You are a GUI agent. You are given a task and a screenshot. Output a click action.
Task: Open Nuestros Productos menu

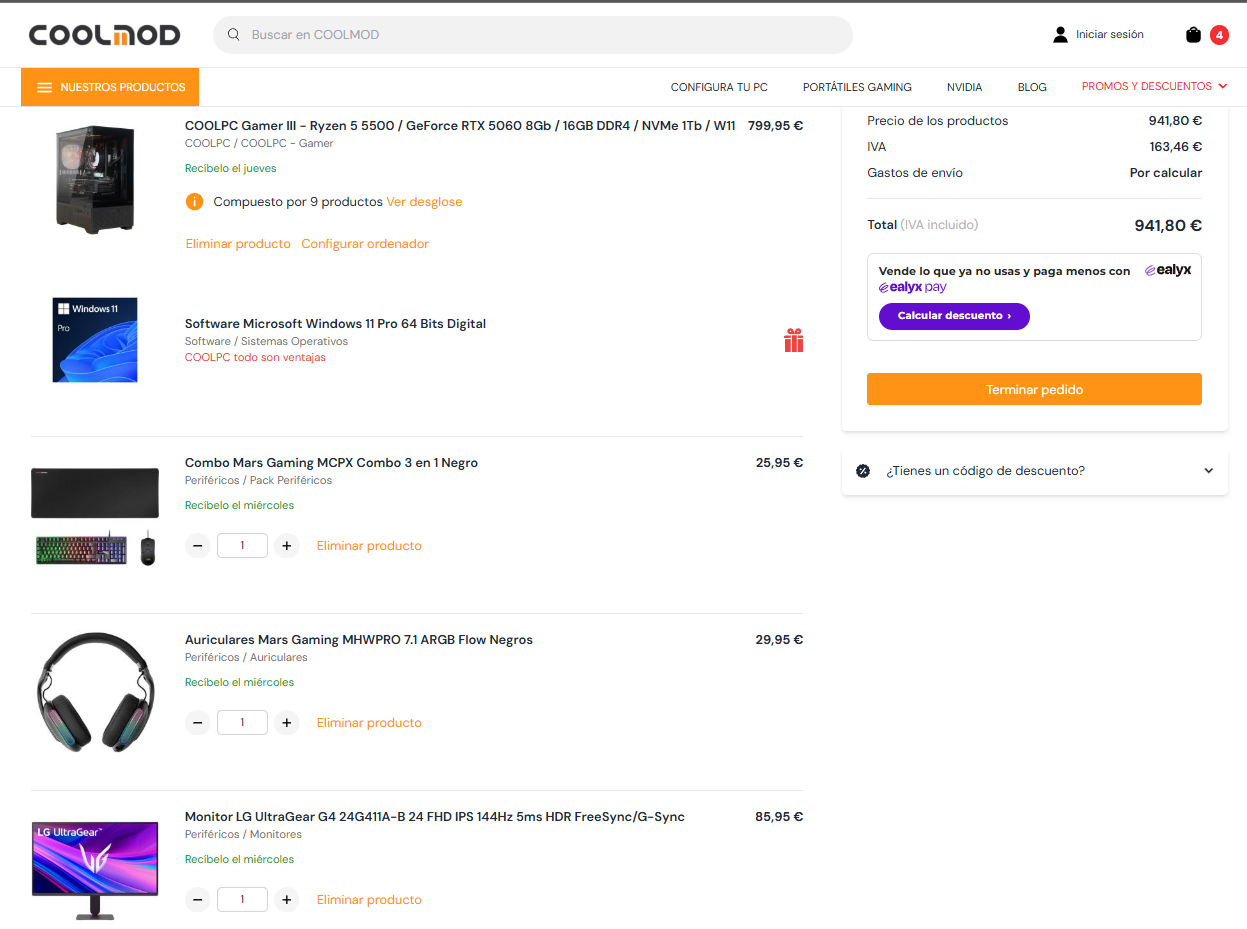[x=110, y=87]
